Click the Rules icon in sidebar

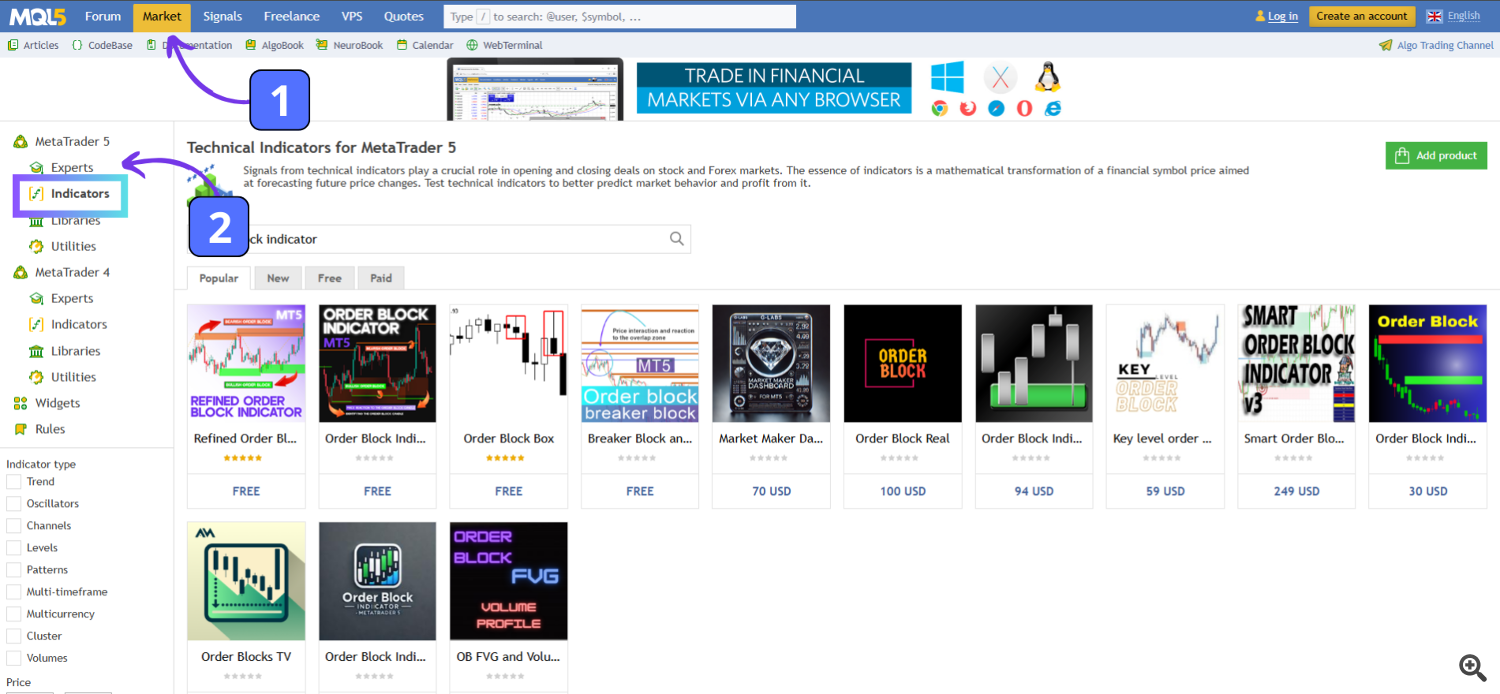click(x=20, y=429)
